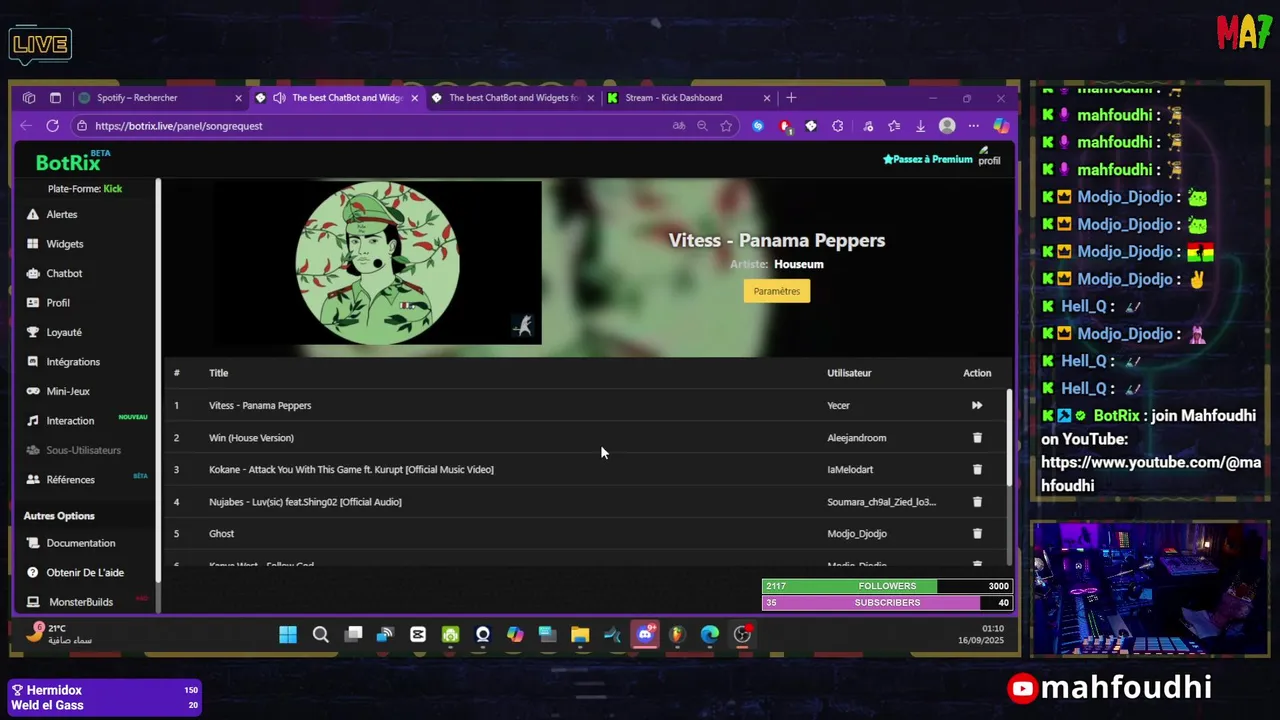Click the album artwork thumbnail
The height and width of the screenshot is (720, 1280).
click(x=378, y=263)
